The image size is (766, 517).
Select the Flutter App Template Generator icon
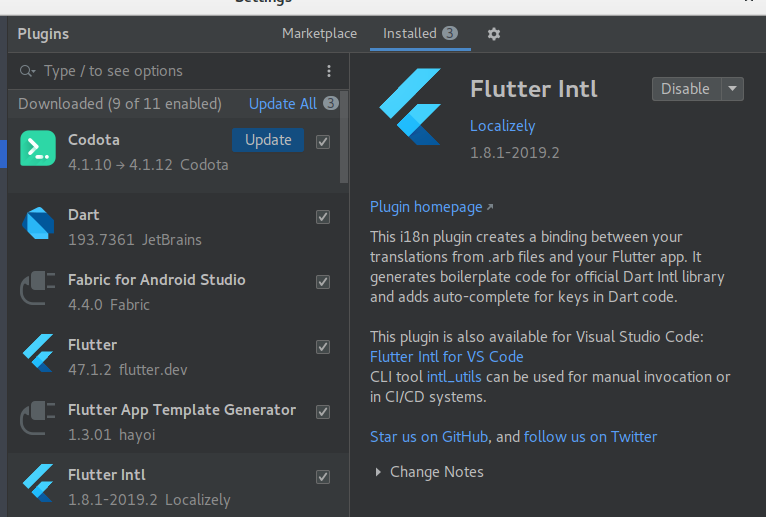(x=38, y=420)
